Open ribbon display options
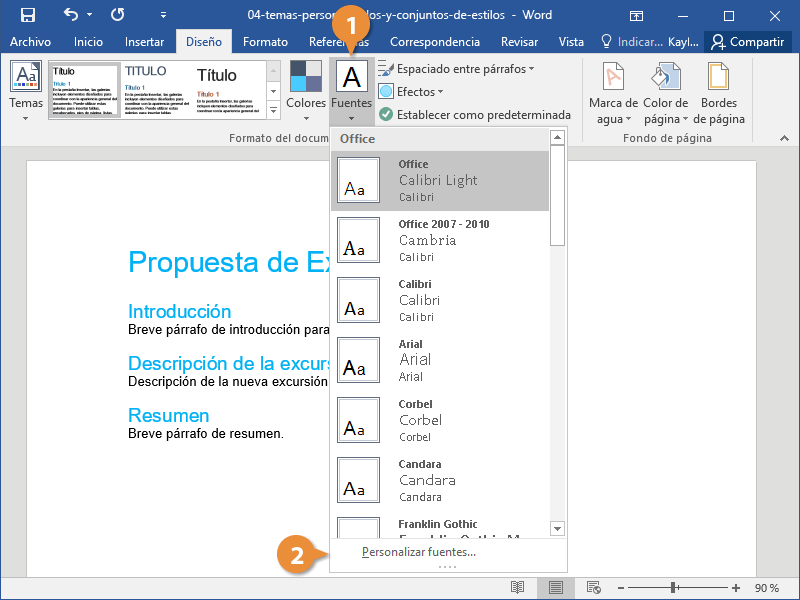Viewport: 800px width, 600px height. pos(636,16)
